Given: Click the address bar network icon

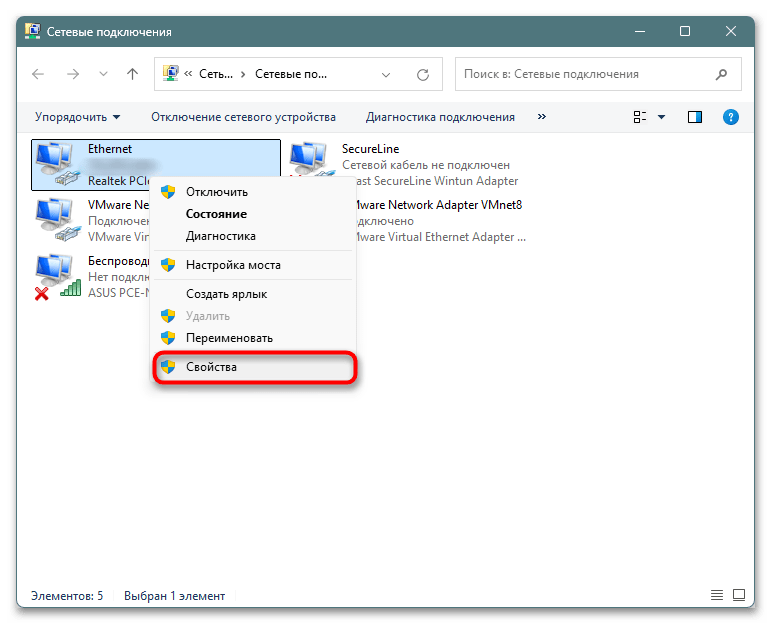Looking at the screenshot, I should tap(171, 74).
